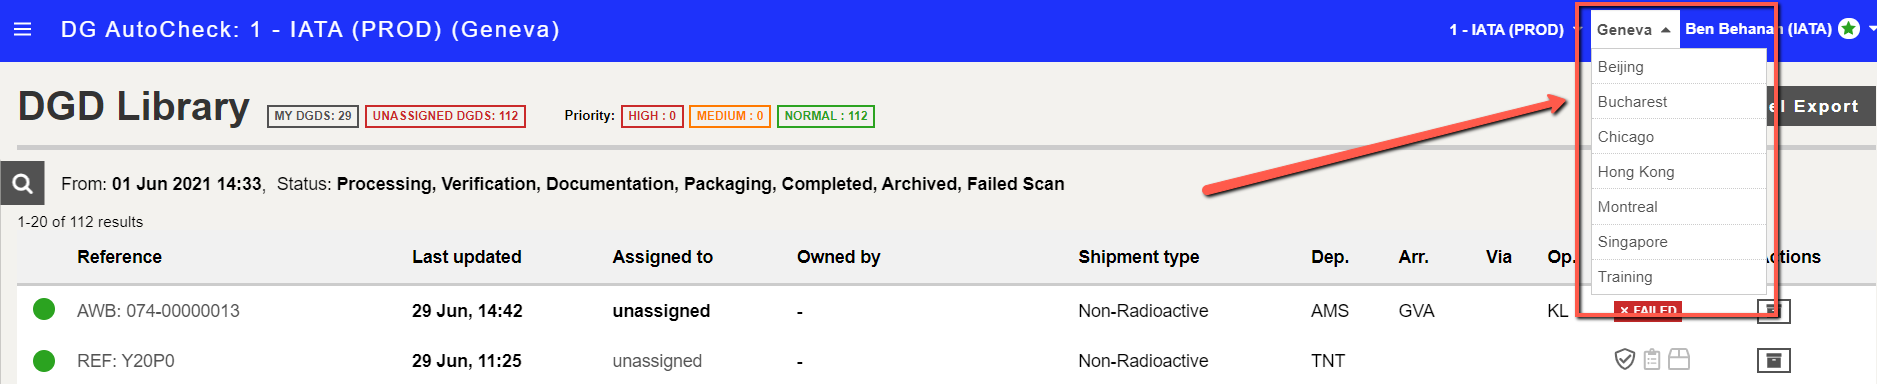Click verification shield icon for Y20P0
The image size is (1877, 384).
tap(1625, 359)
